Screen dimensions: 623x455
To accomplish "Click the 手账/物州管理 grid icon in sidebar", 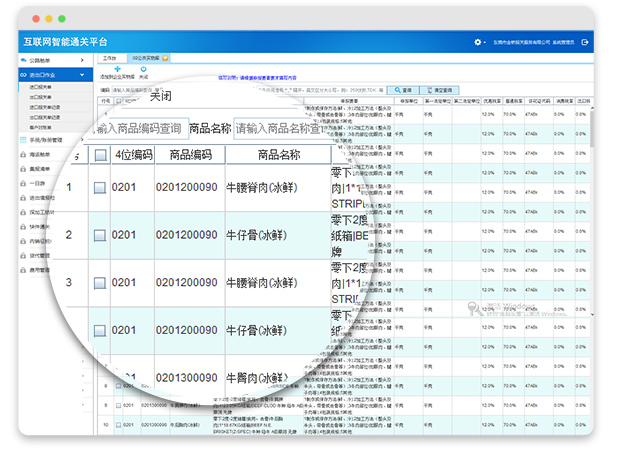I will click(x=24, y=140).
